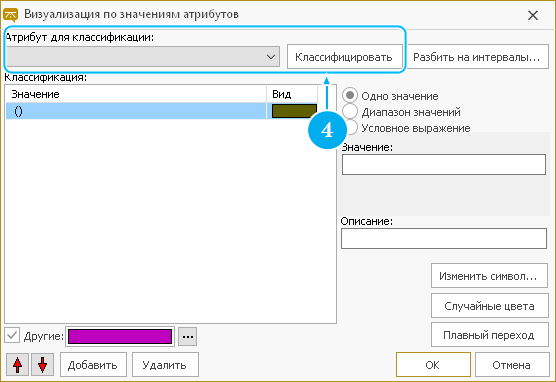Focus the Описание input field
This screenshot has width=556, height=382.
(x=444, y=238)
